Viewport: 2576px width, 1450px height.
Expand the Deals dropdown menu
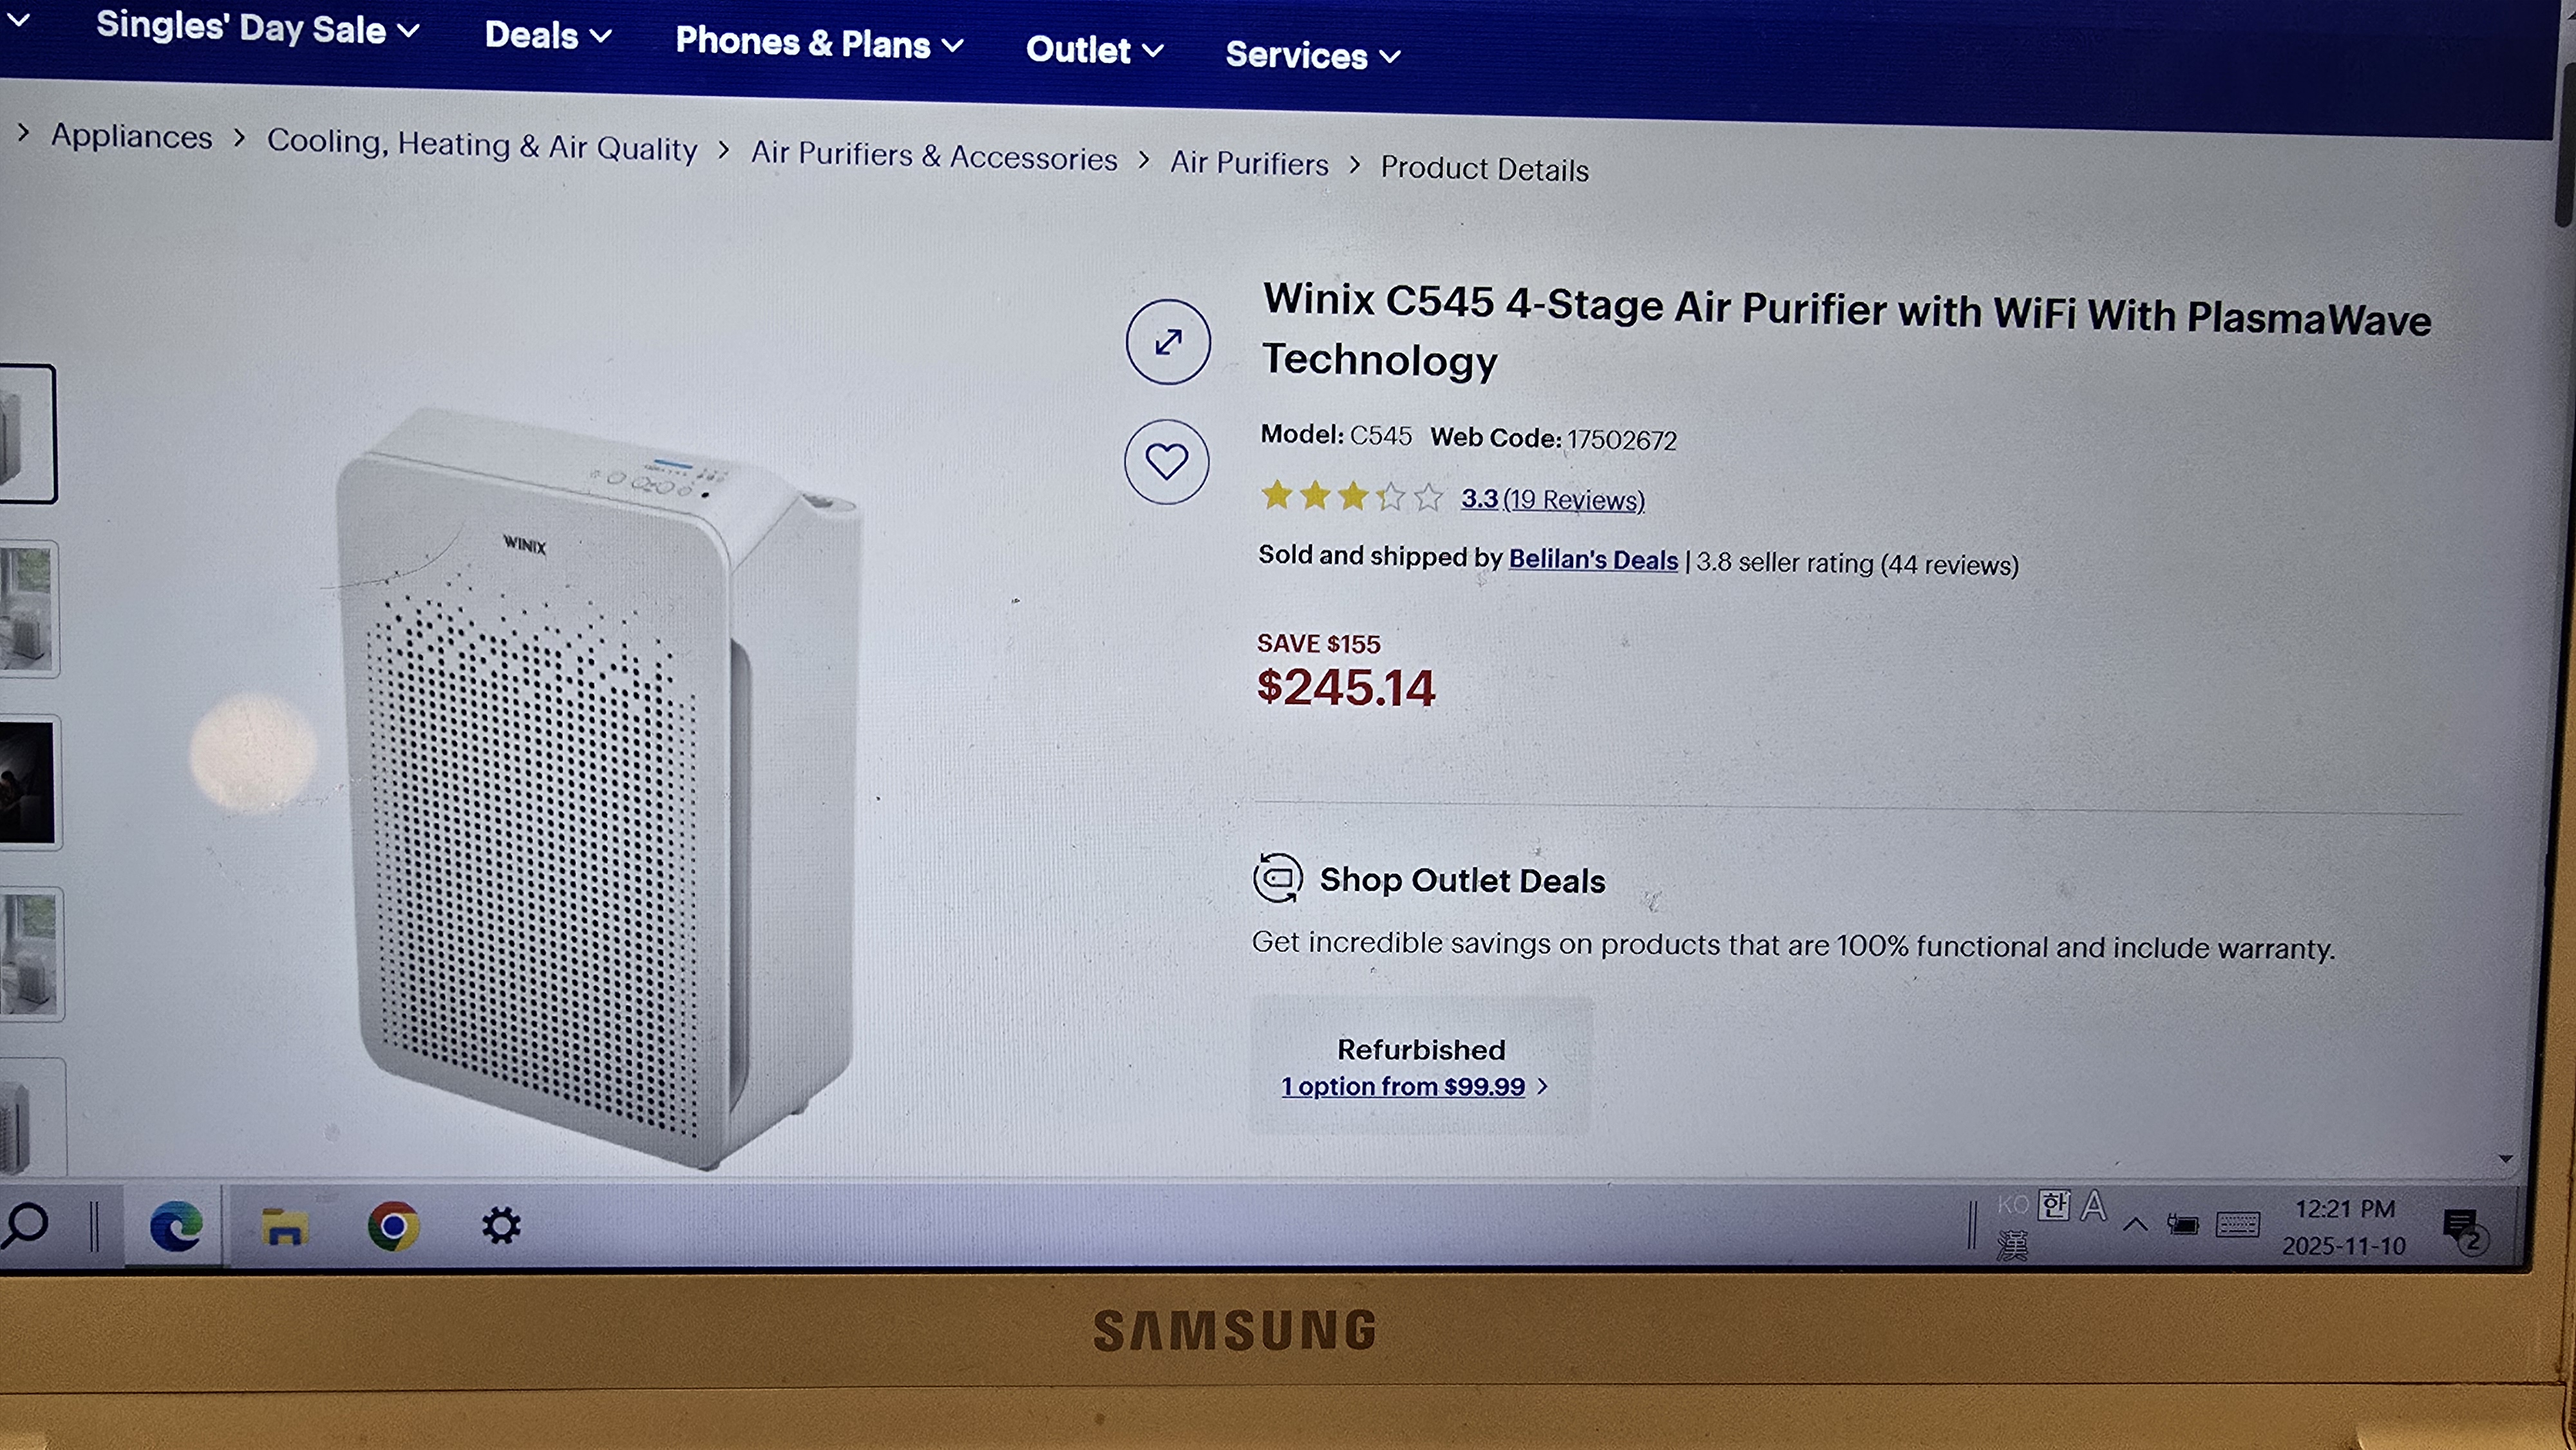point(548,36)
